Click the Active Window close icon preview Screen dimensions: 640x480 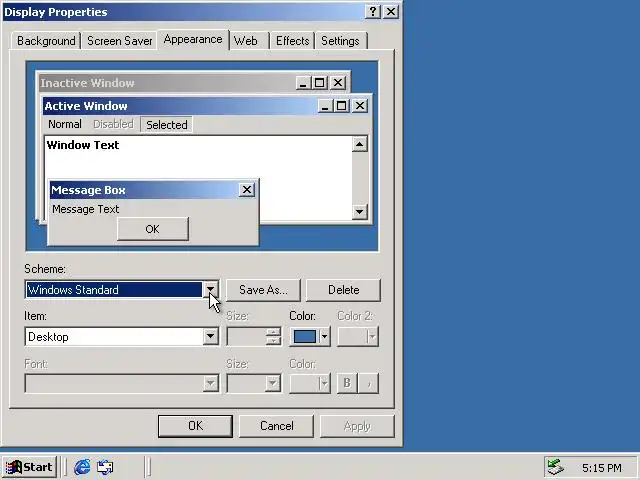coord(360,106)
